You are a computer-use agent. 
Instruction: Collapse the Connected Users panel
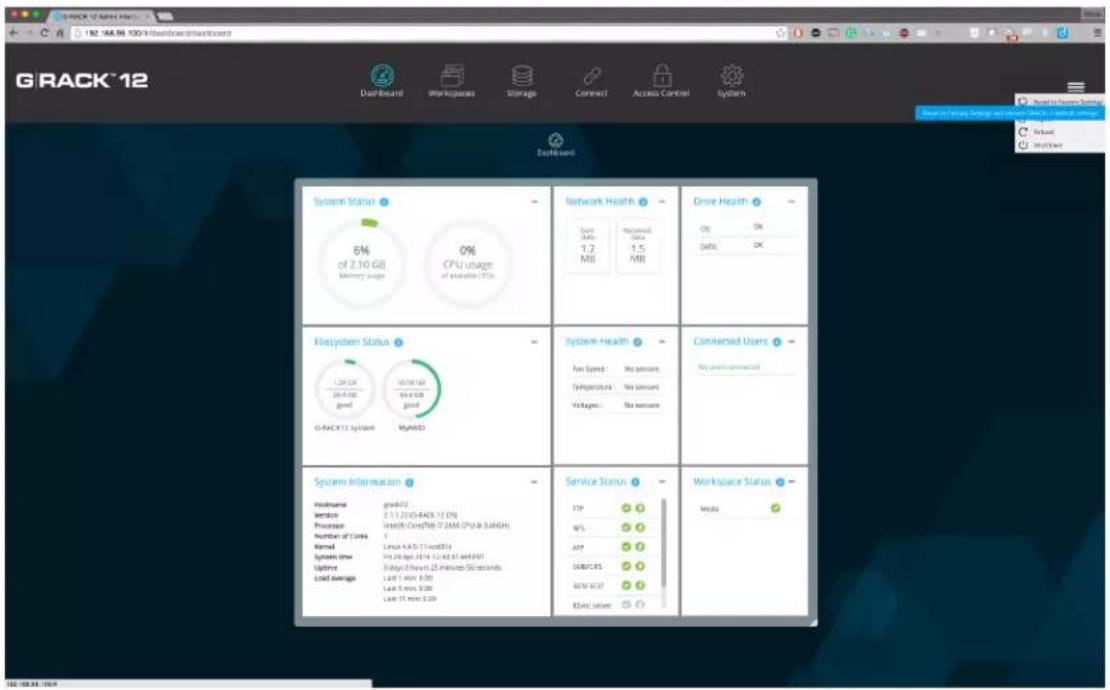(791, 342)
